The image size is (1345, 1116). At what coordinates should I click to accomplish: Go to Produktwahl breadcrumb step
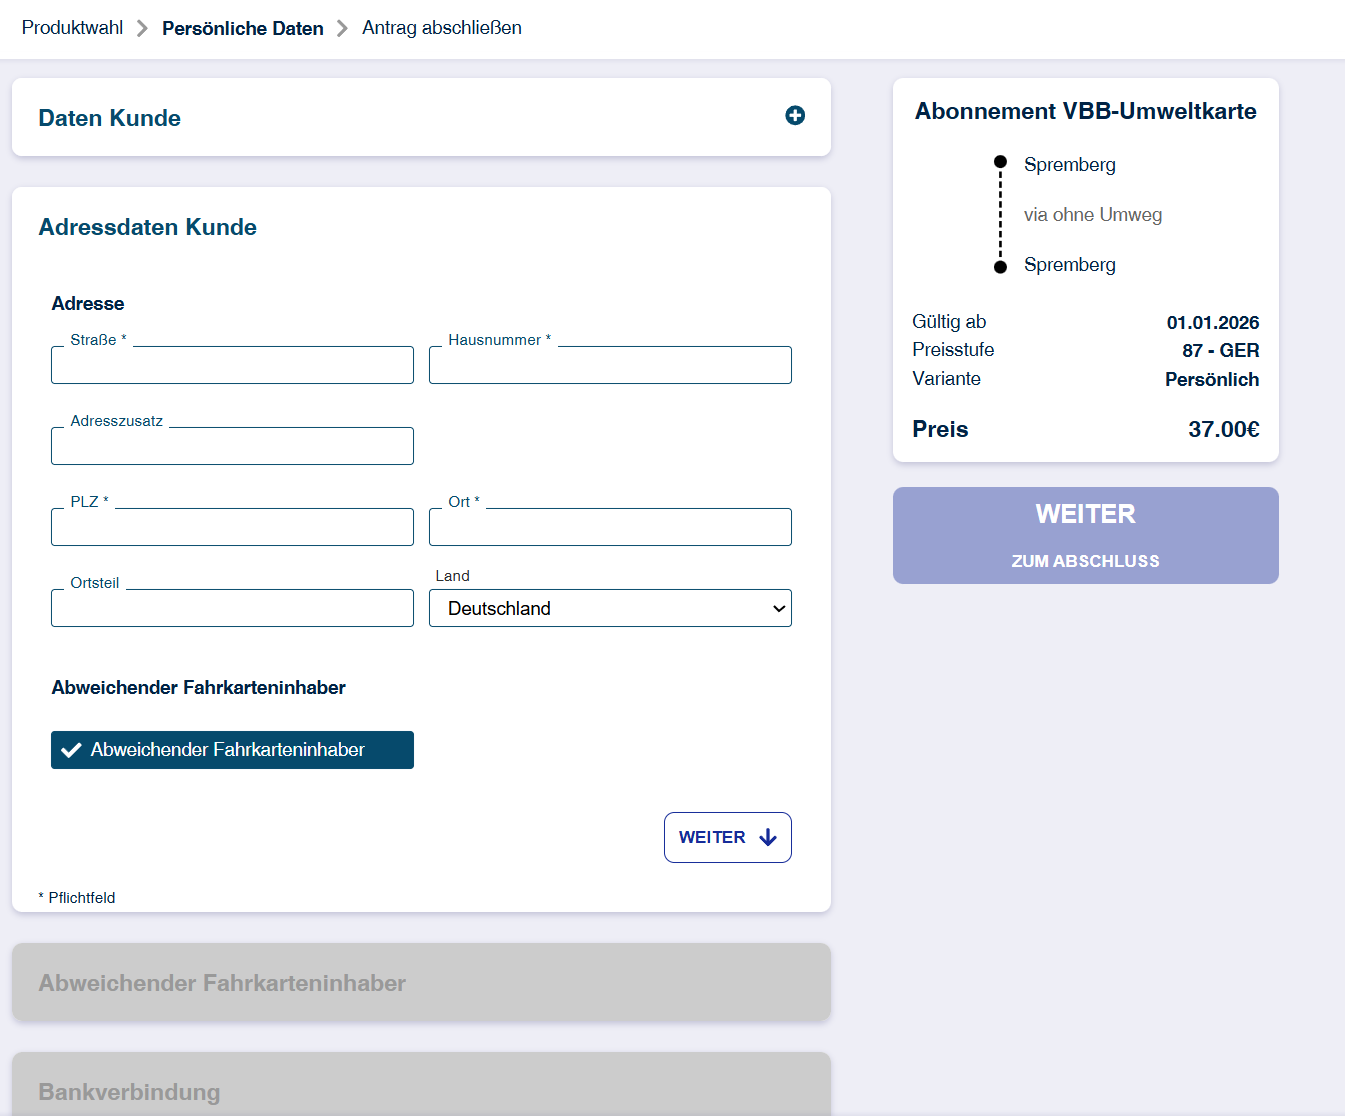72,28
